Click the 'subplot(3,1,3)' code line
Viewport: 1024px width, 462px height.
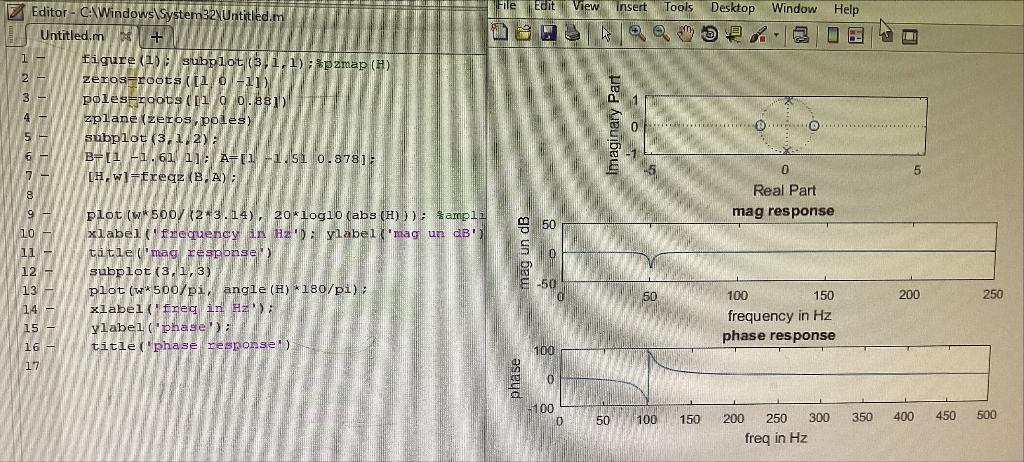point(151,271)
